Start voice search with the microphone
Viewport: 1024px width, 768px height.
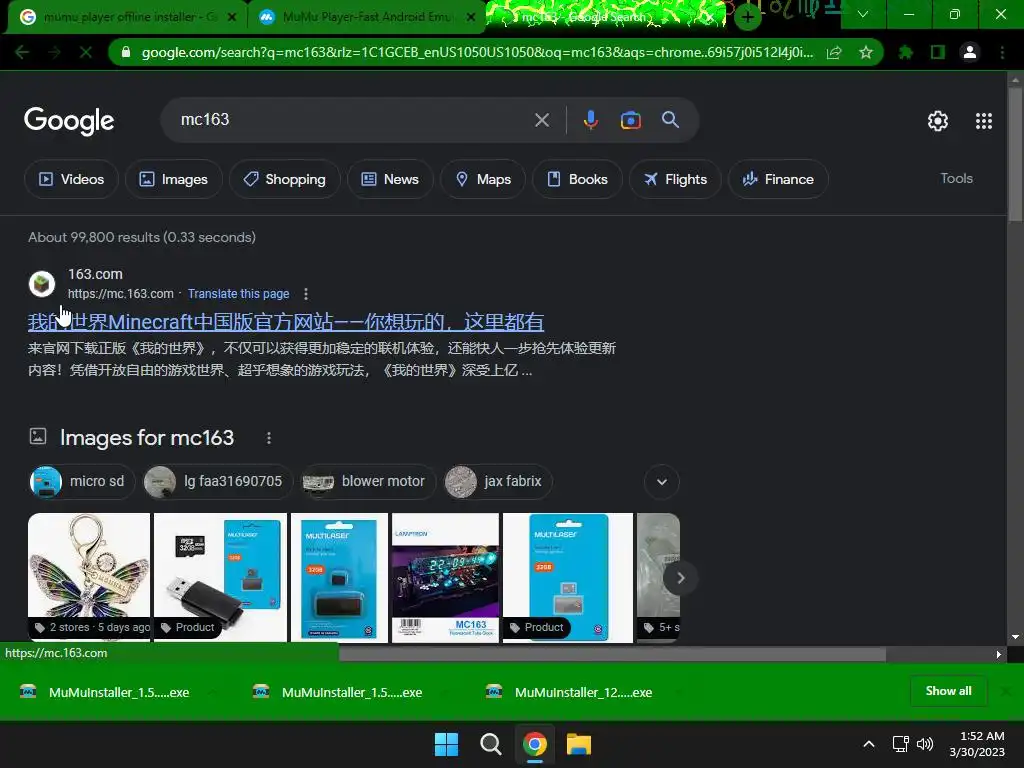point(590,120)
